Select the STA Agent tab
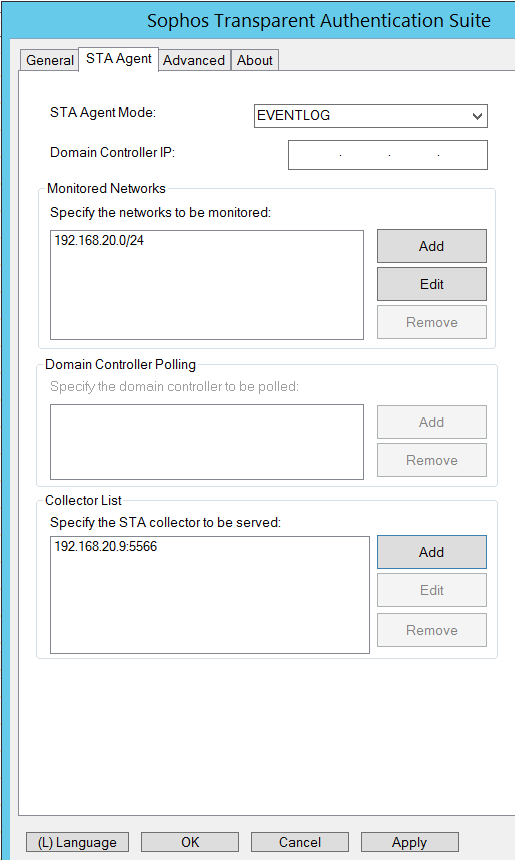515x860 pixels. pos(118,59)
